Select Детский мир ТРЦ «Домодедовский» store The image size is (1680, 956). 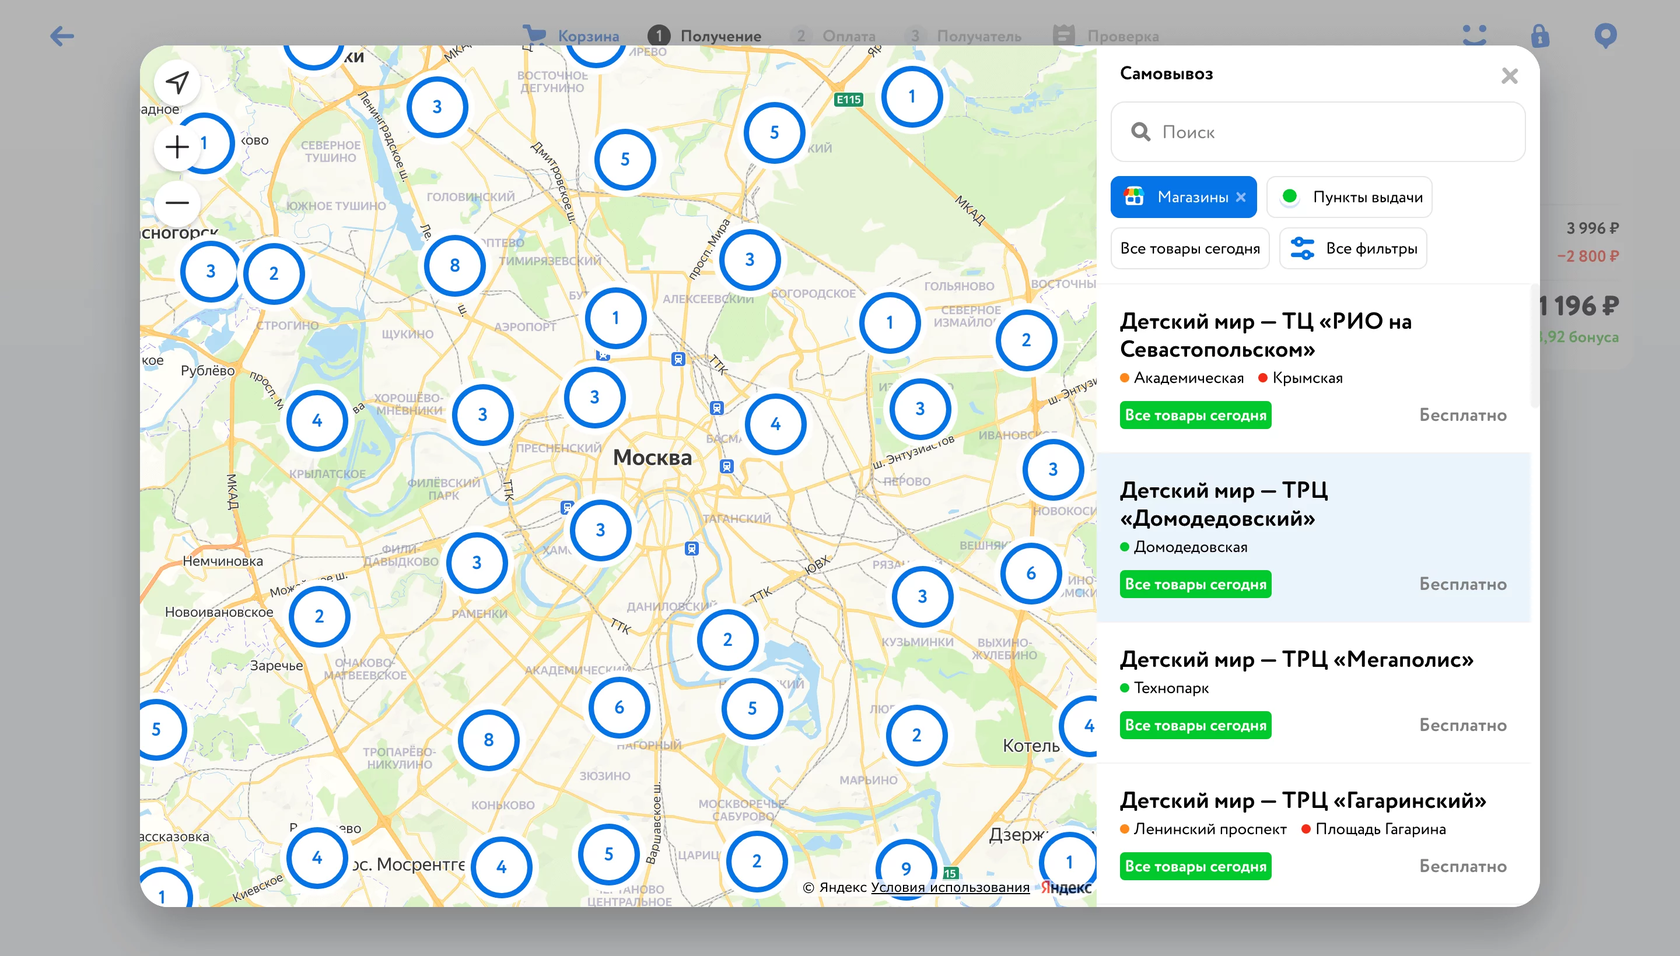pyautogui.click(x=1314, y=538)
